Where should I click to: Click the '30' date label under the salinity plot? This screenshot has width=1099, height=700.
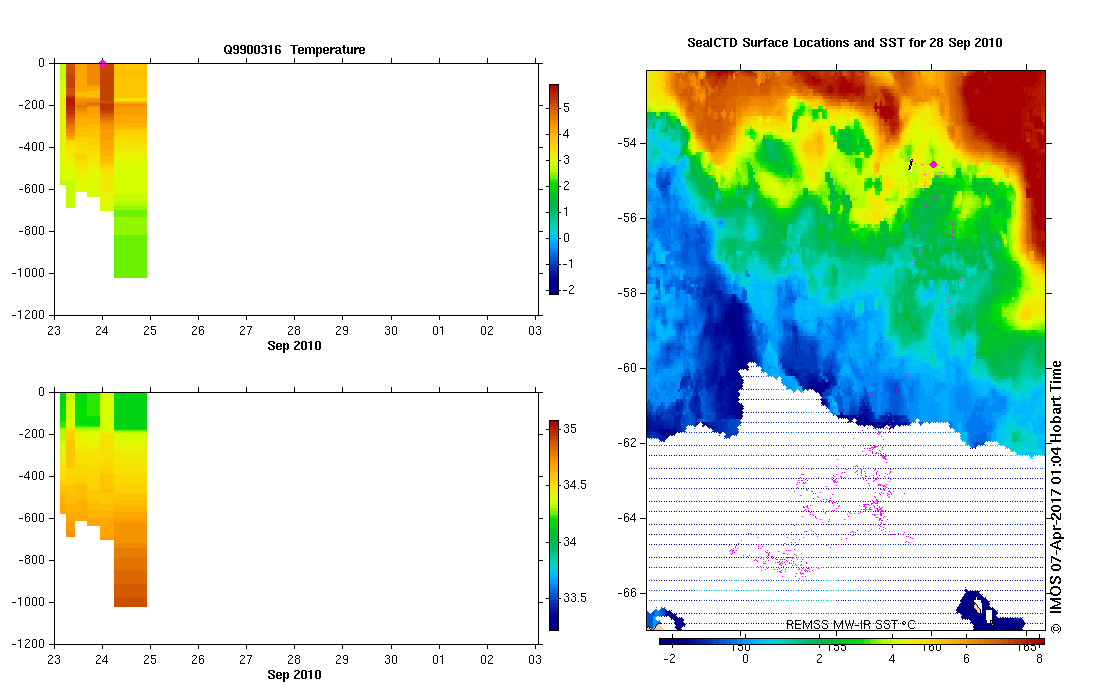(390, 660)
